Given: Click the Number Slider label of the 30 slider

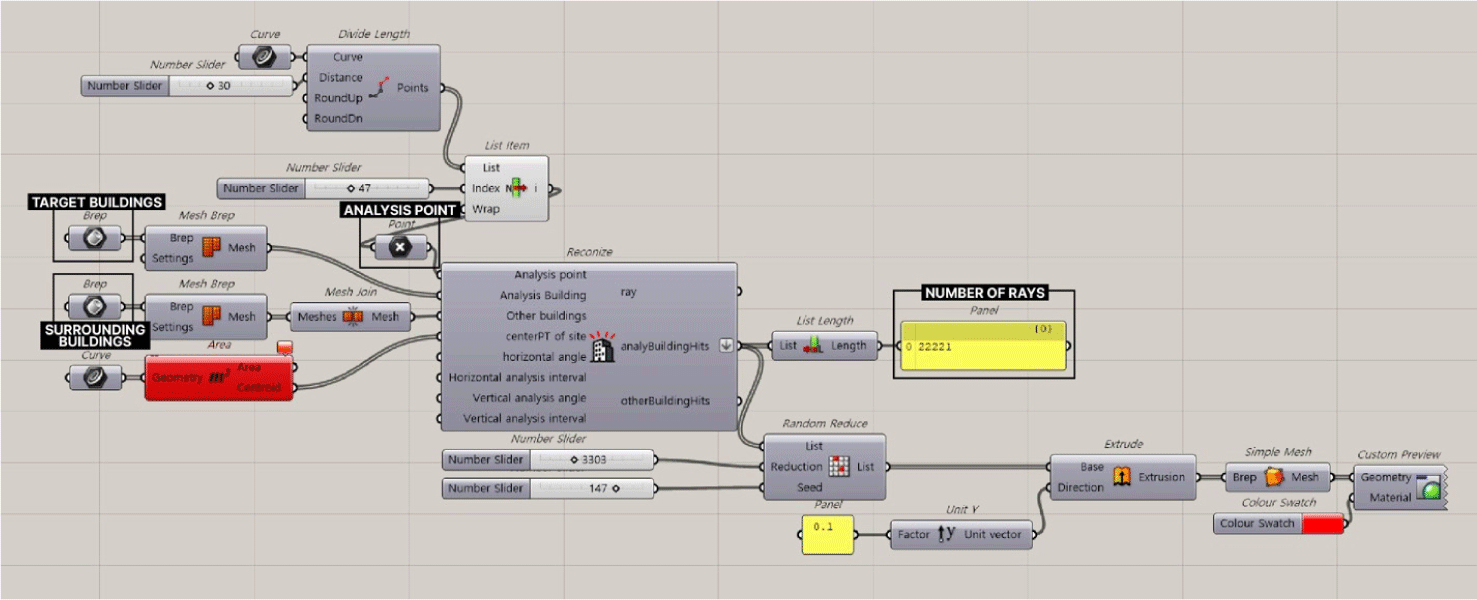Looking at the screenshot, I should pyautogui.click(x=125, y=86).
